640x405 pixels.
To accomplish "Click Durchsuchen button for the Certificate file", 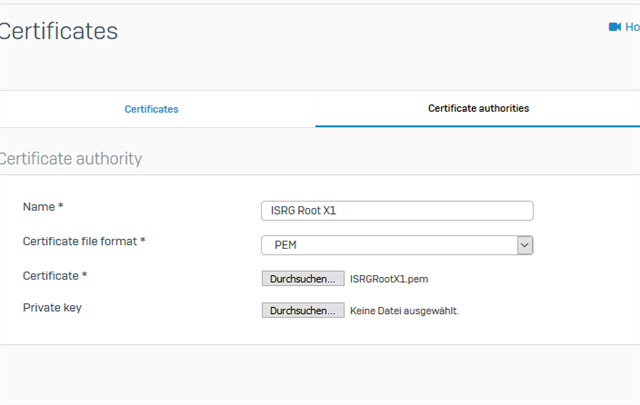I will point(303,279).
